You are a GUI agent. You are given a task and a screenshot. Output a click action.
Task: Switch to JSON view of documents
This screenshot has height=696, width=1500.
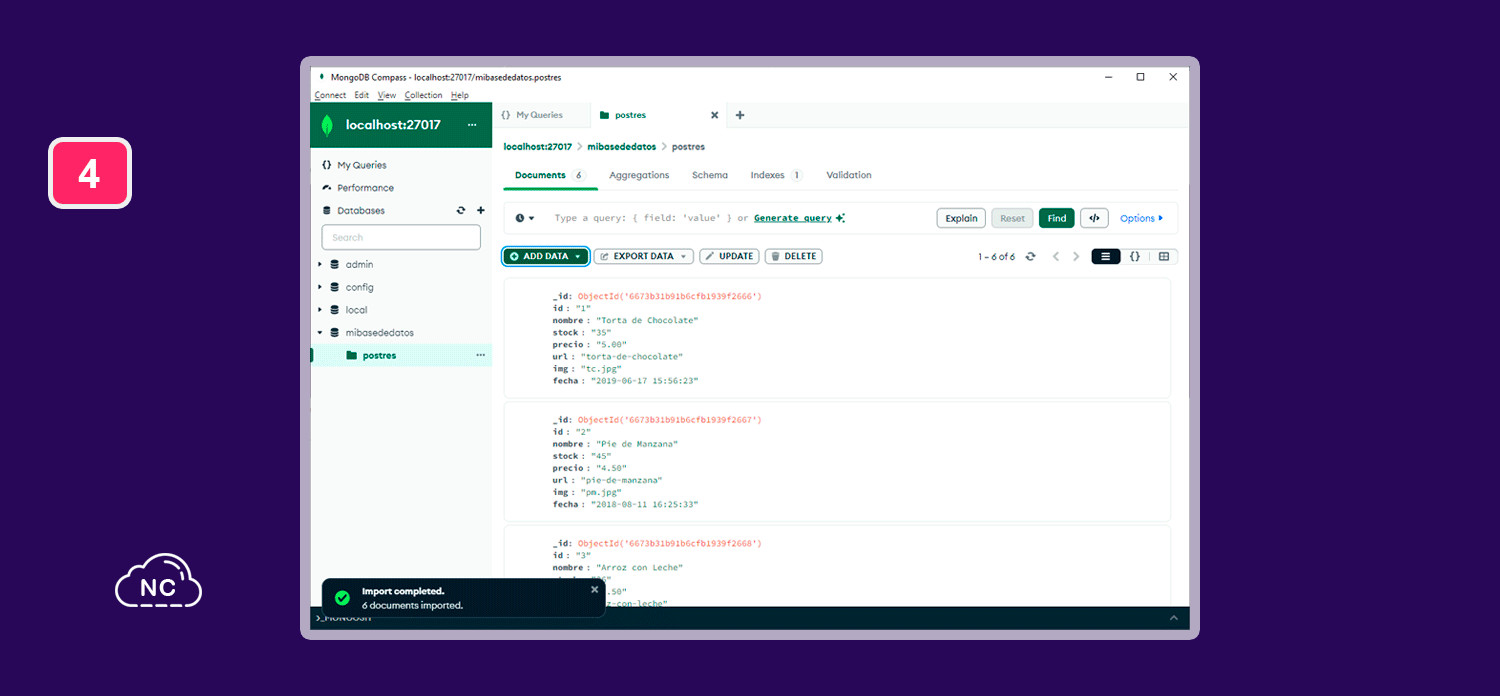coord(1135,257)
